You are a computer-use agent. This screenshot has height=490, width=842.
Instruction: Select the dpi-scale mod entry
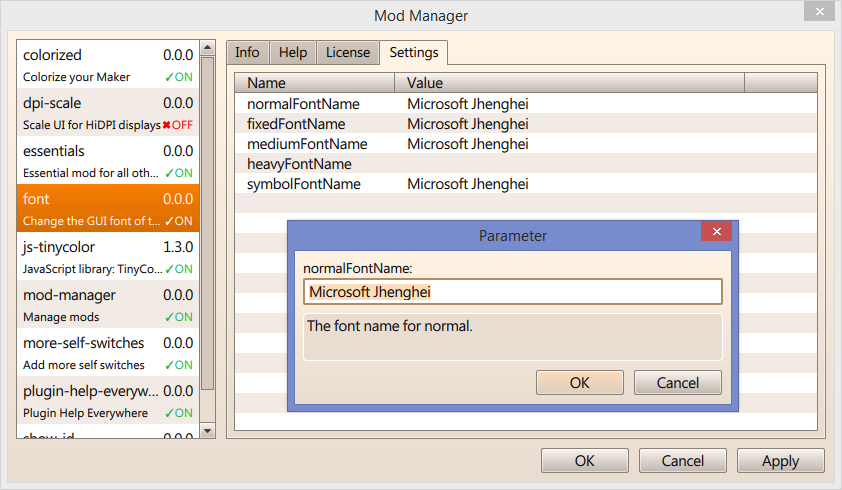click(x=108, y=112)
